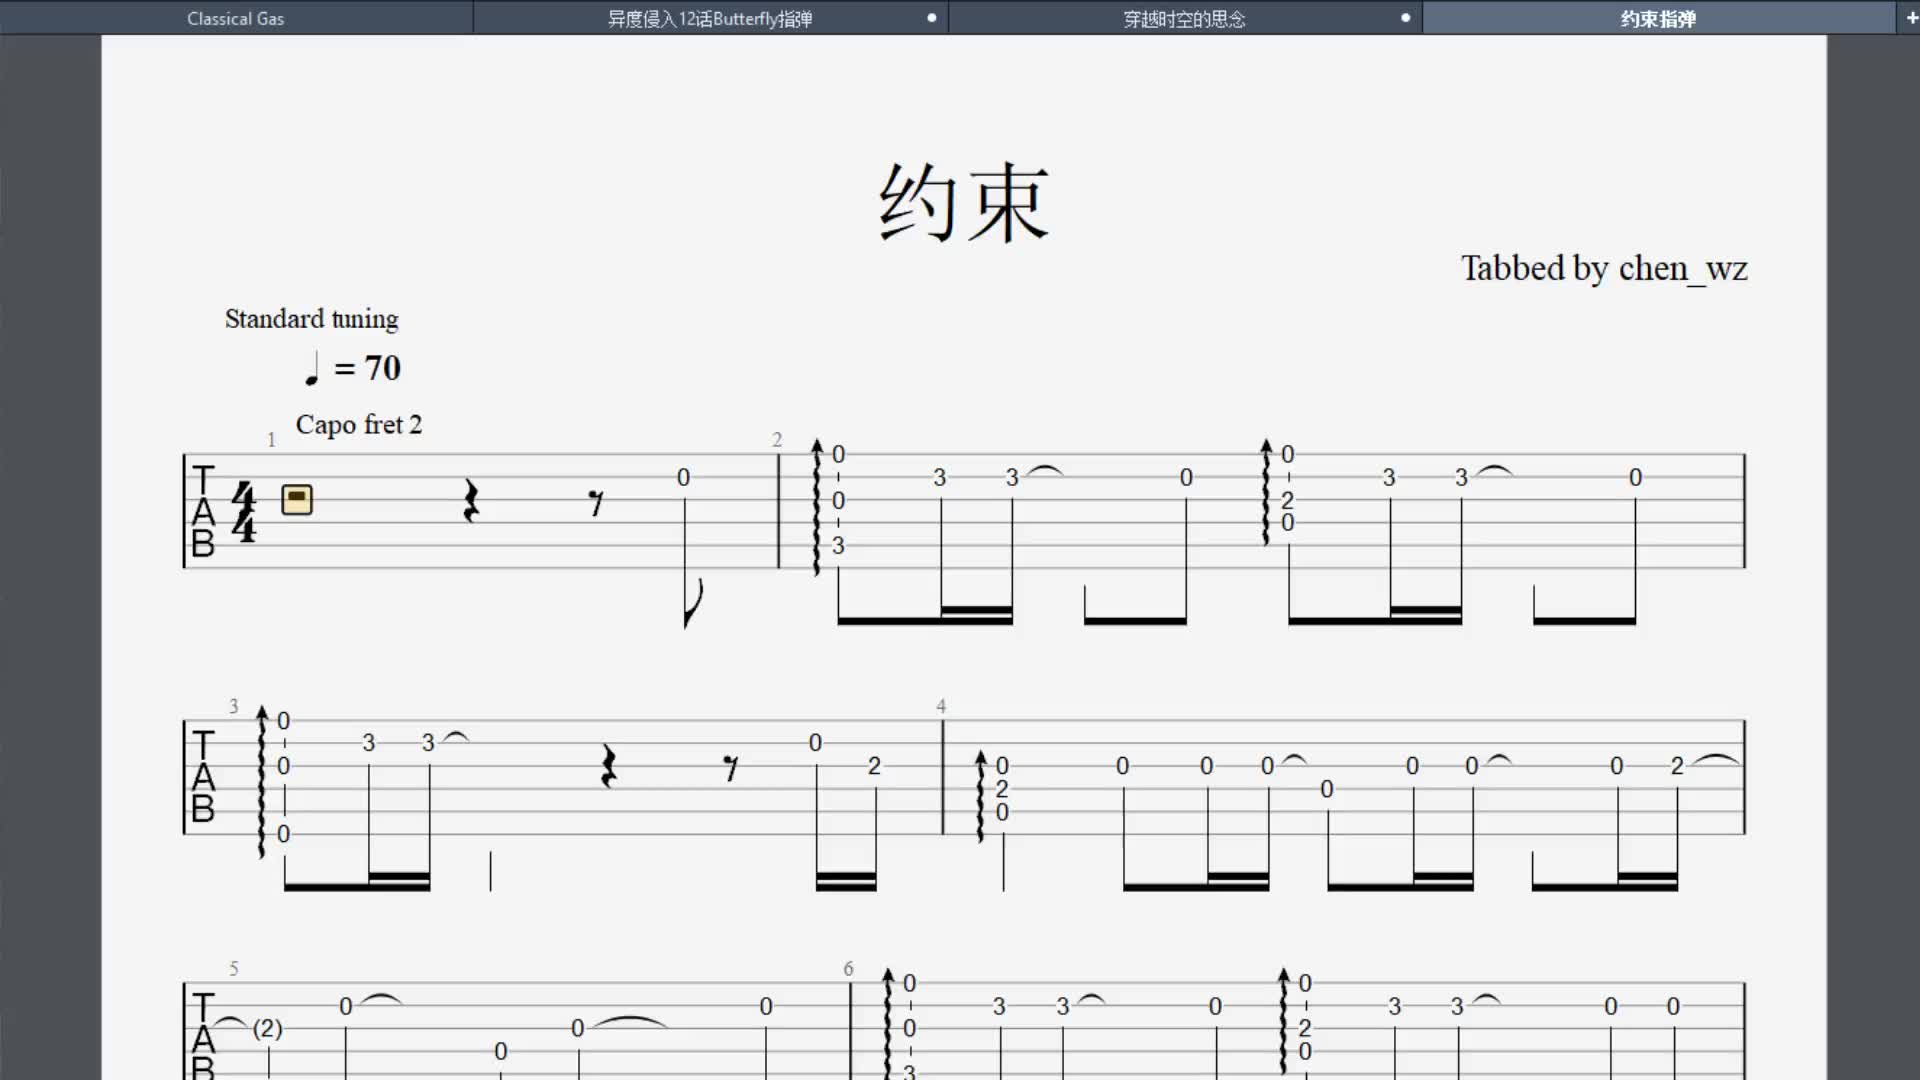This screenshot has height=1080, width=1920.
Task: Select the fret 2 note ending bar 3
Action: point(874,766)
